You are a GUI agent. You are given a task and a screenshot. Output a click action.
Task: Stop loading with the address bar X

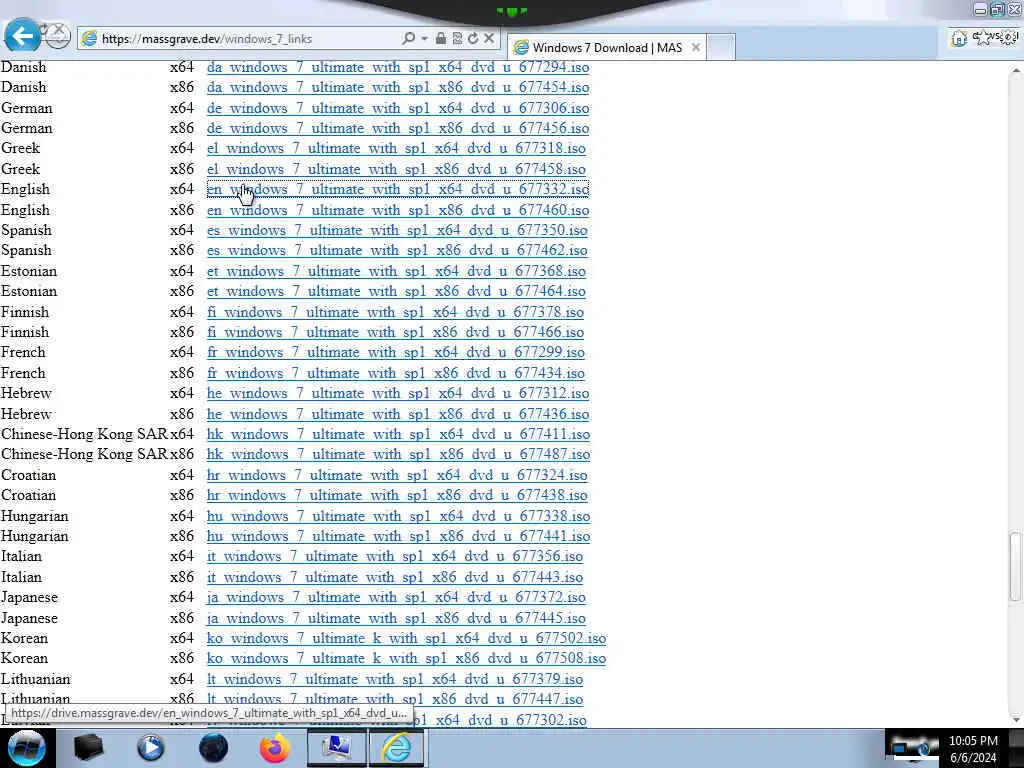coord(488,39)
